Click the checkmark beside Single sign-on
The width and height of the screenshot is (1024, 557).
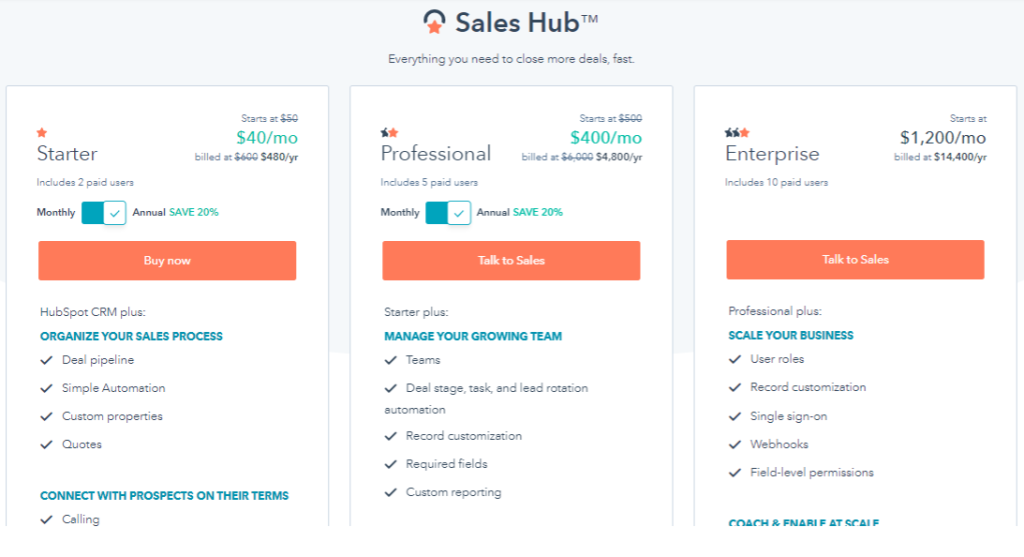click(x=734, y=416)
